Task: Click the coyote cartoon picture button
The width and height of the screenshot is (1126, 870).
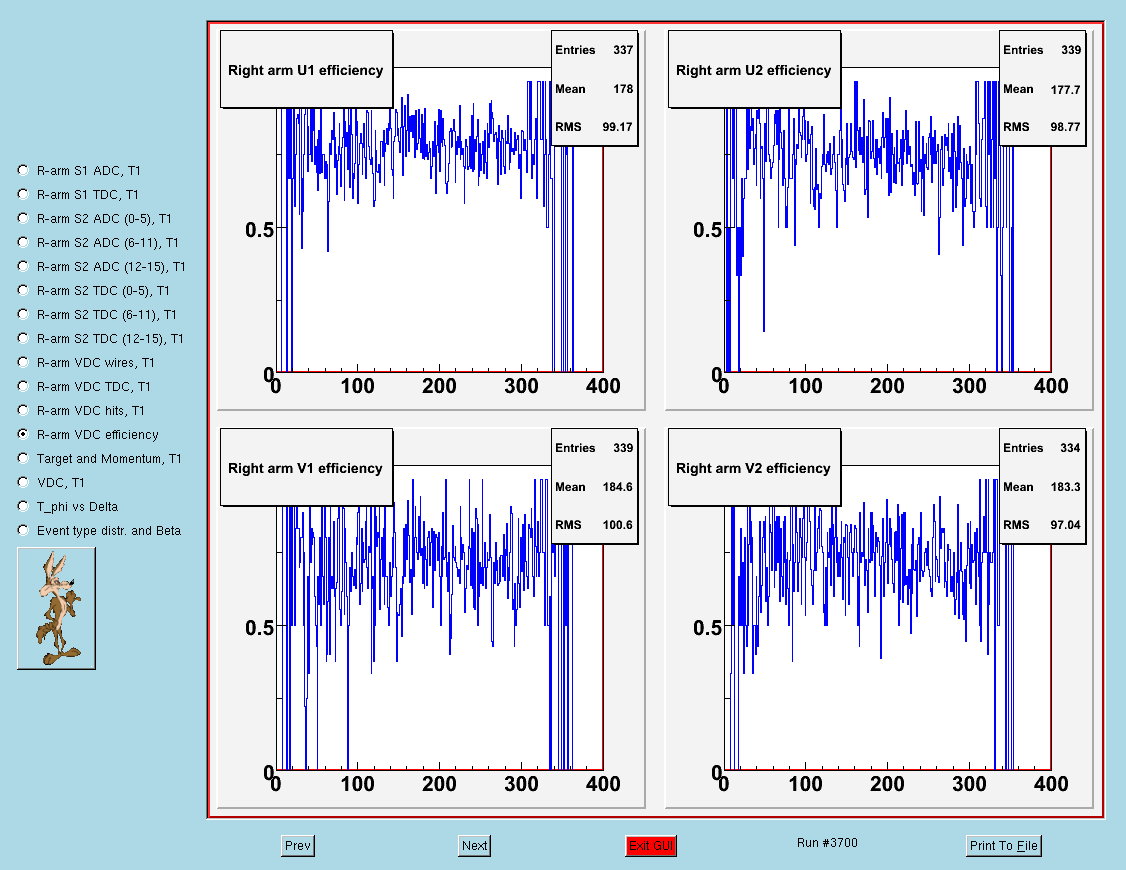Action: (x=56, y=609)
